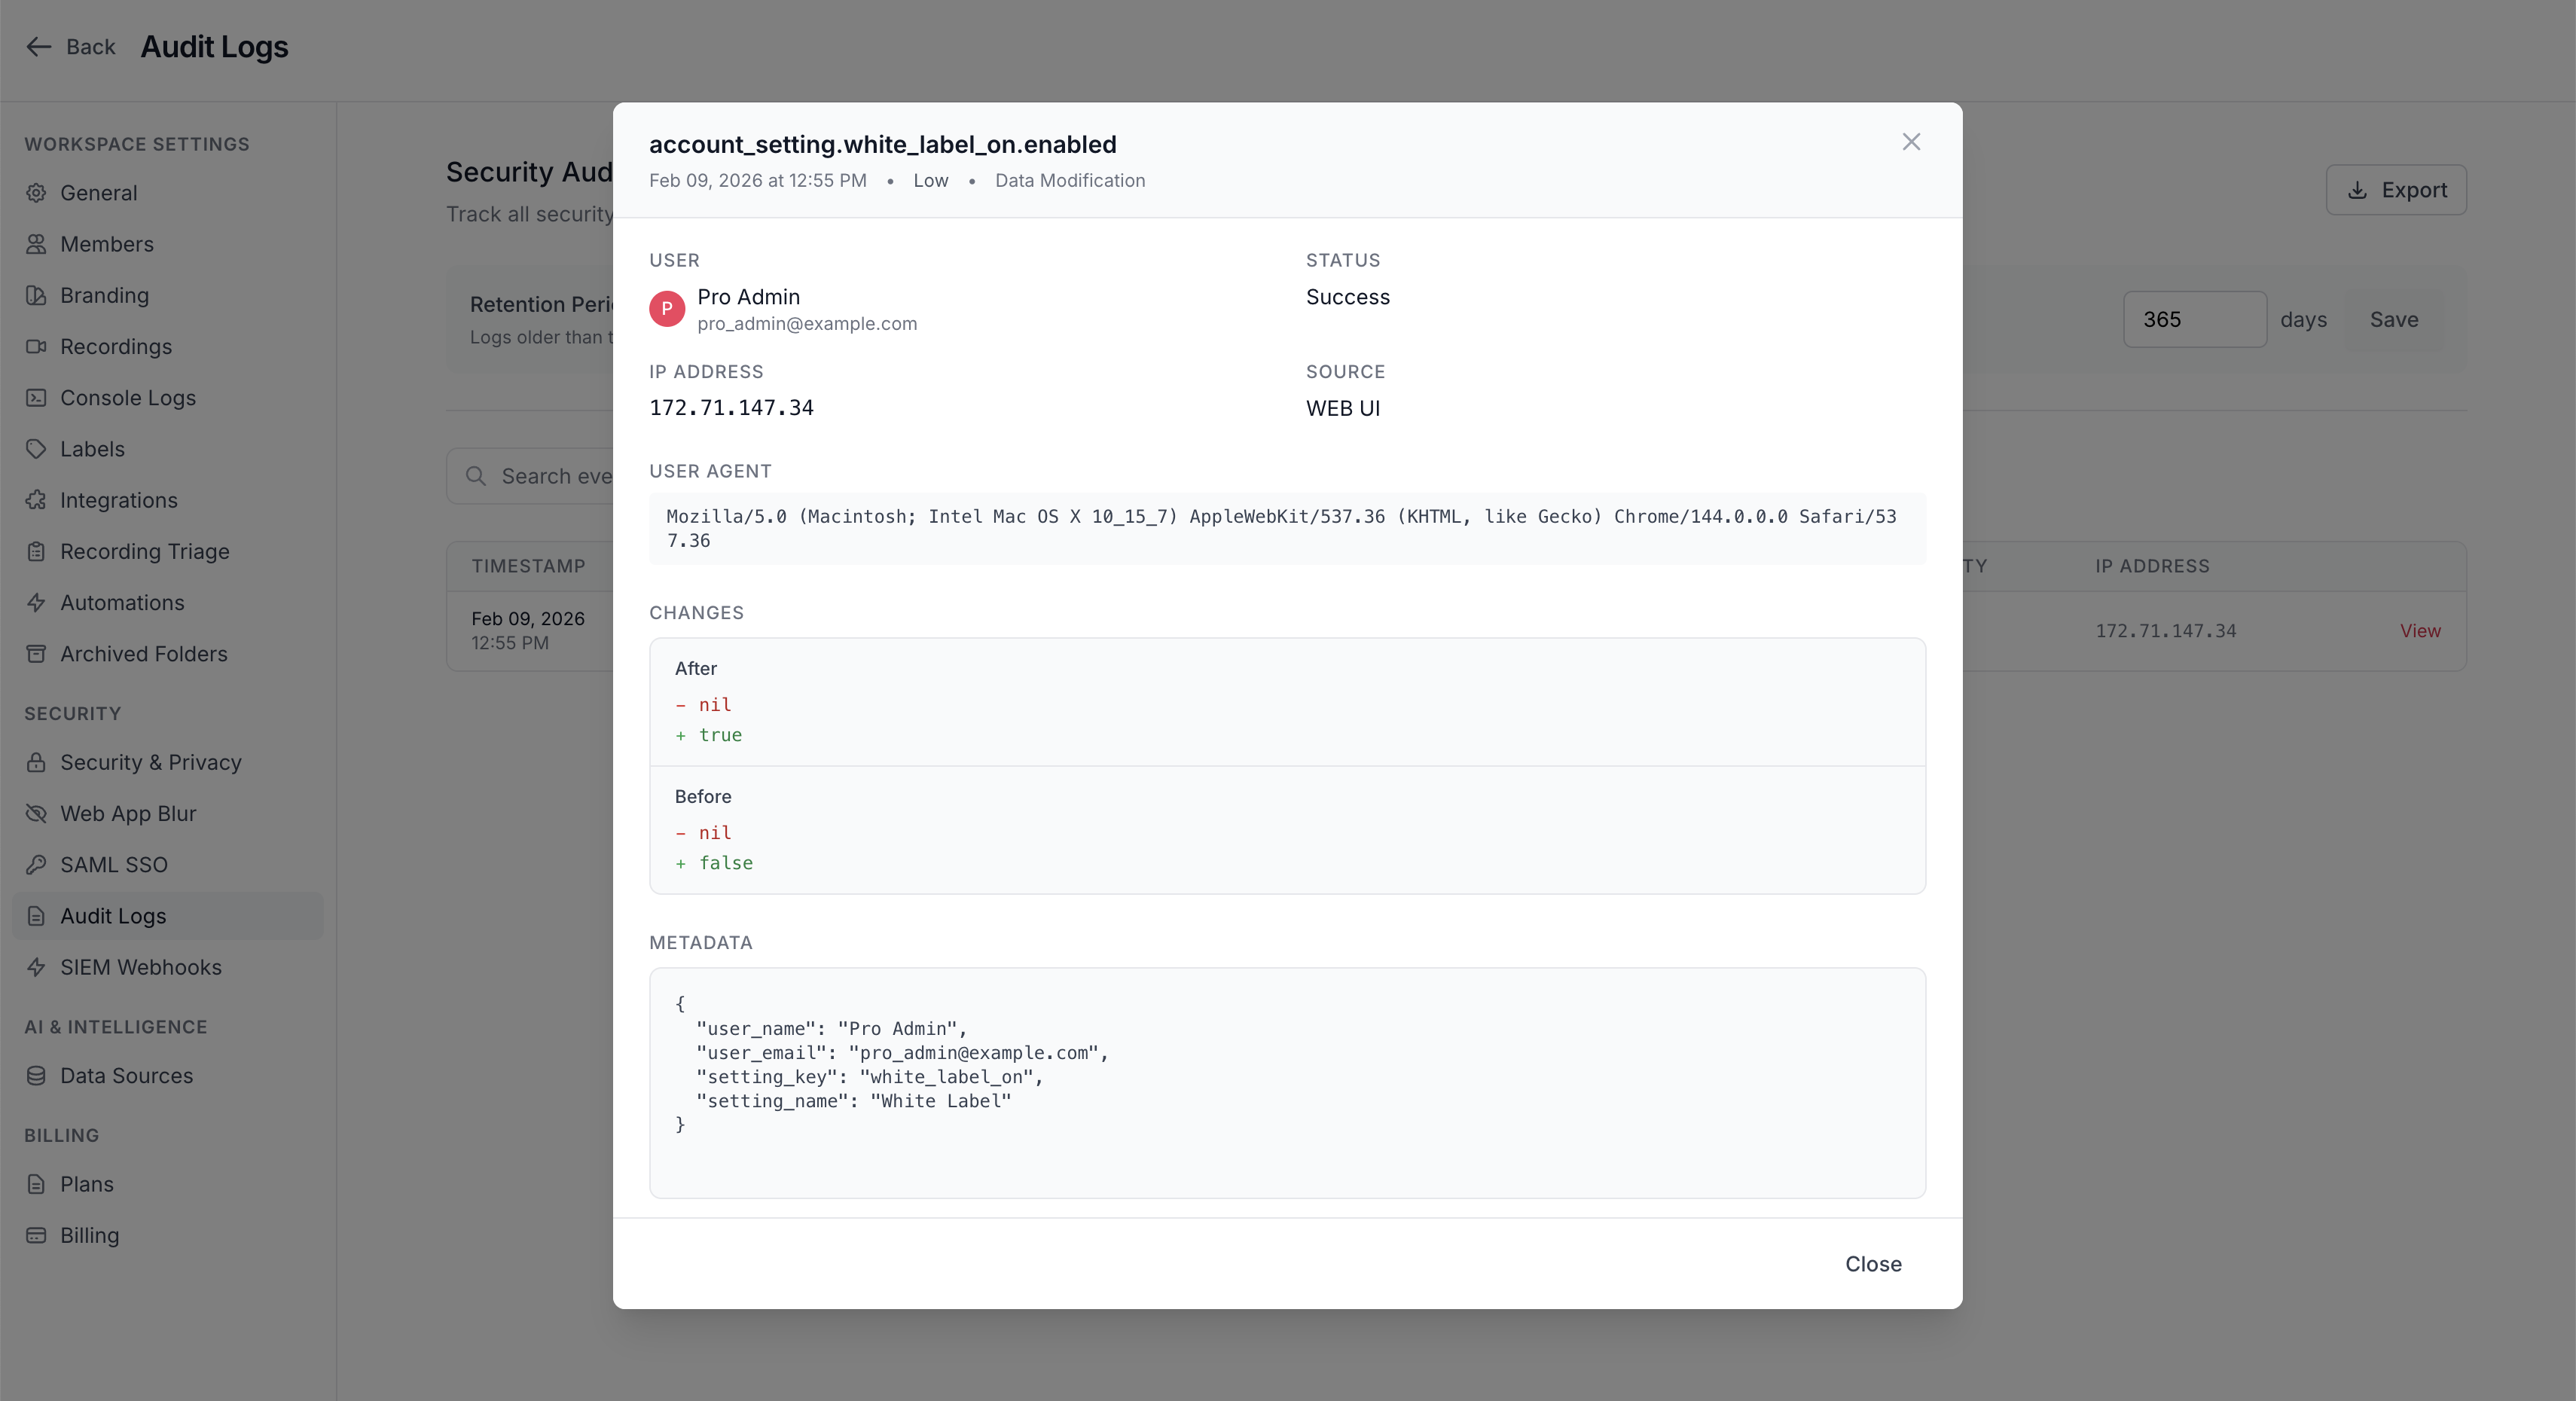Close the audit log detail dialog with X
The width and height of the screenshot is (2576, 1401).
[1911, 142]
